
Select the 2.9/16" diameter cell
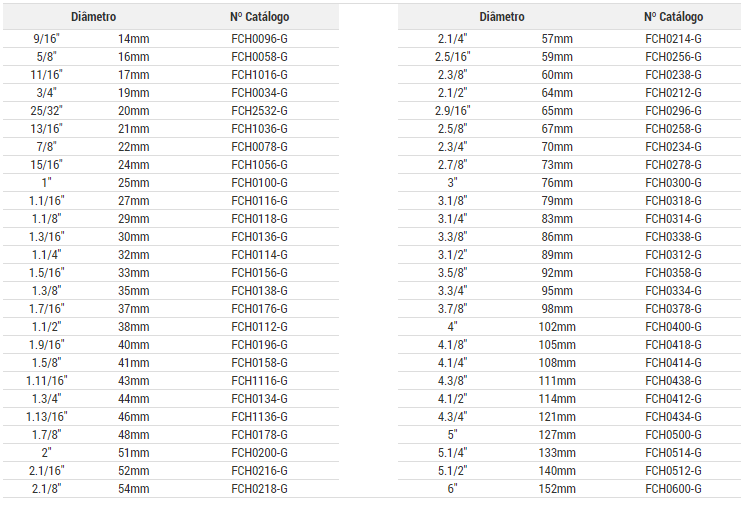453,111
